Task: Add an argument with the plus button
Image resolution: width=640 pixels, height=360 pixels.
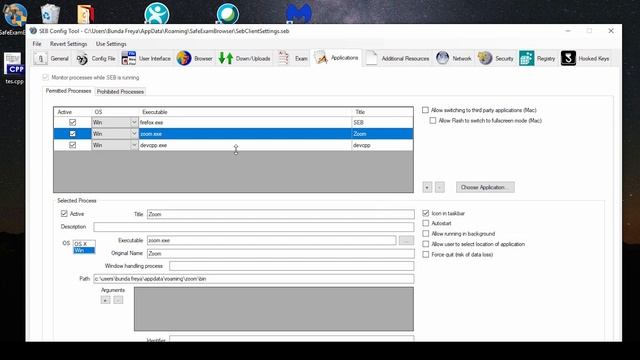Action: click(x=105, y=300)
